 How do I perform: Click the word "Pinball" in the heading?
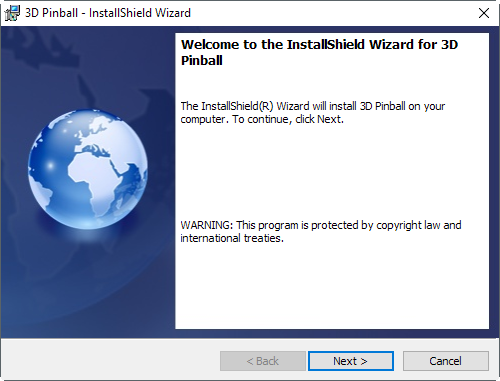pyautogui.click(x=202, y=61)
